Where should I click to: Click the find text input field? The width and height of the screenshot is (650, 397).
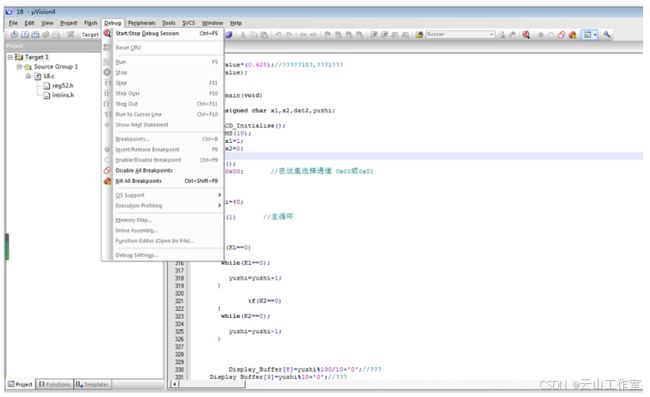457,34
